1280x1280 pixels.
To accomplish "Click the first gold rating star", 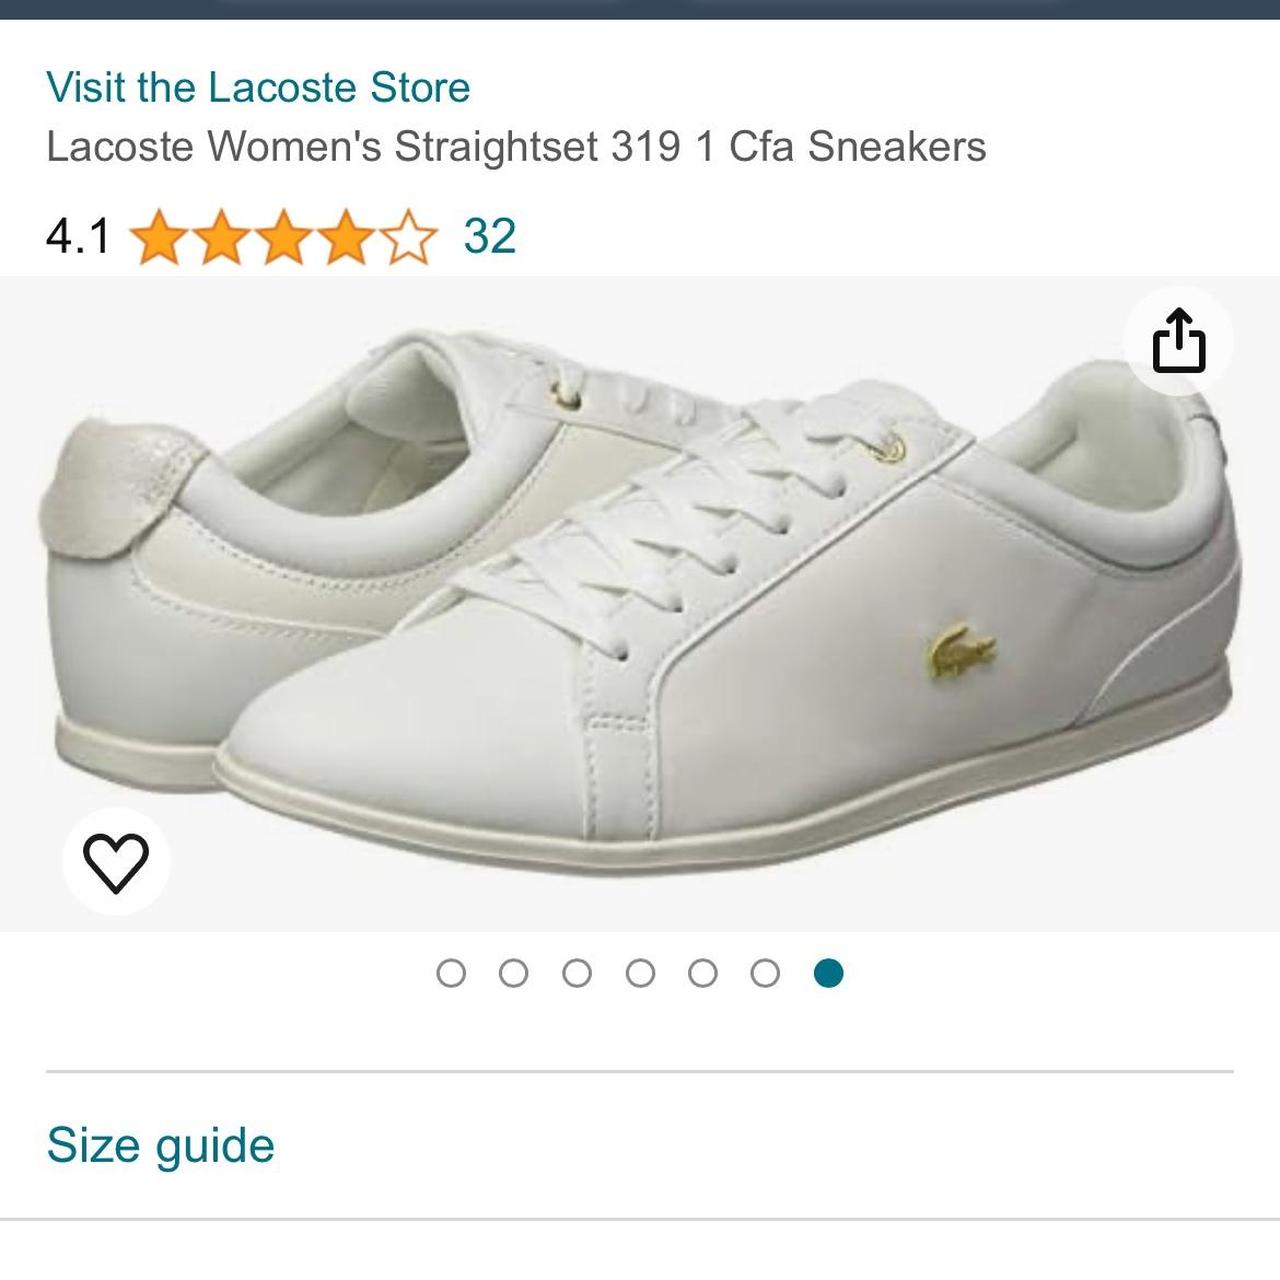I will [159, 237].
